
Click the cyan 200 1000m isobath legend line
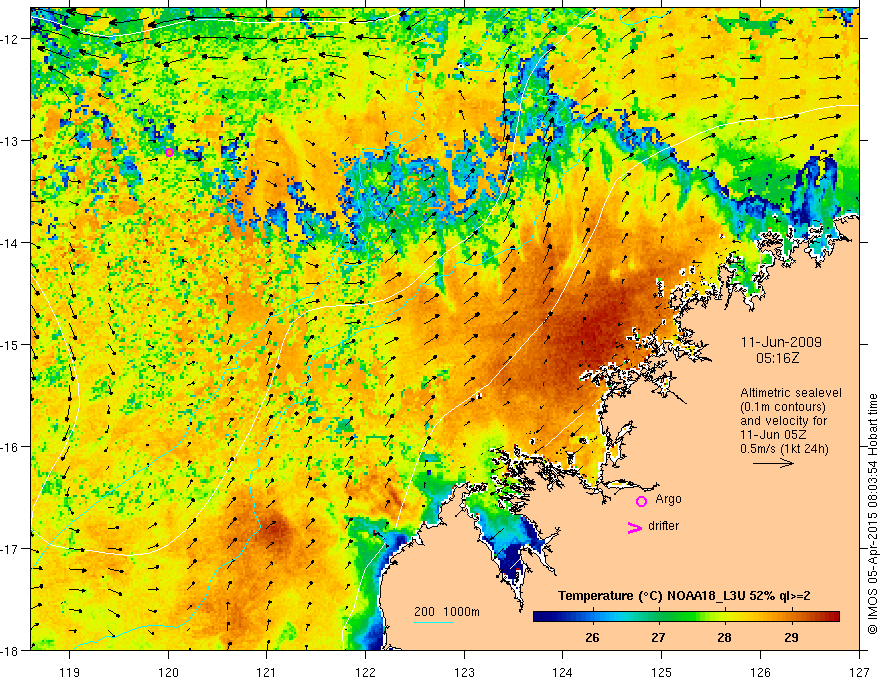pyautogui.click(x=434, y=622)
